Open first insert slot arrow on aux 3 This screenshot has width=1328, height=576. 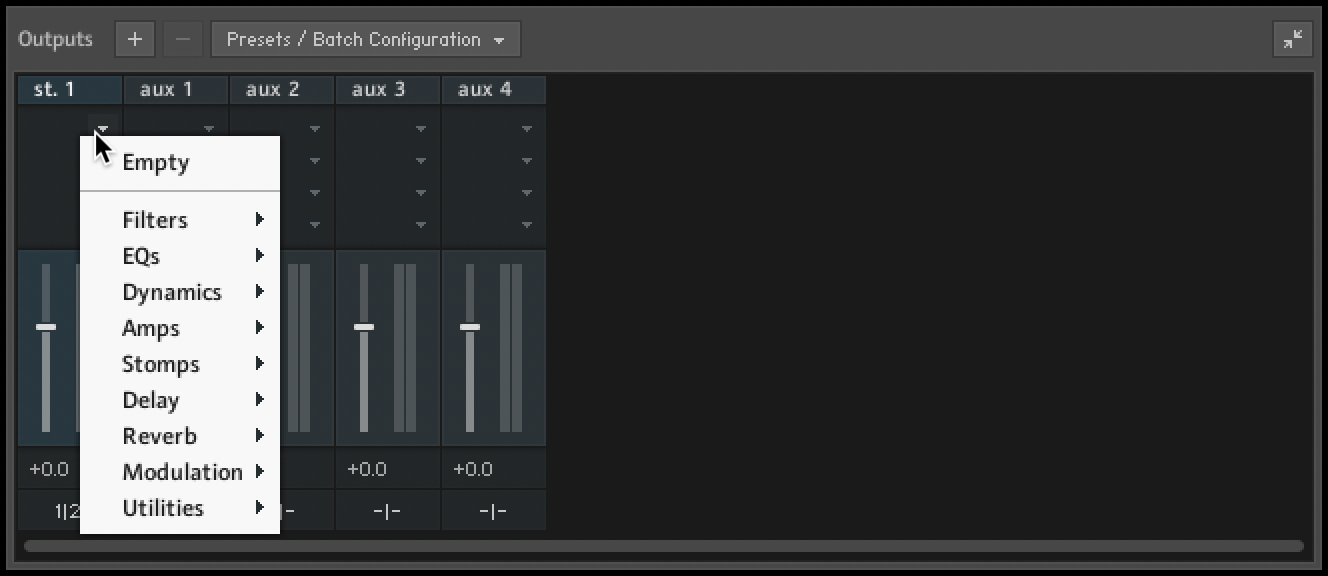[421, 129]
